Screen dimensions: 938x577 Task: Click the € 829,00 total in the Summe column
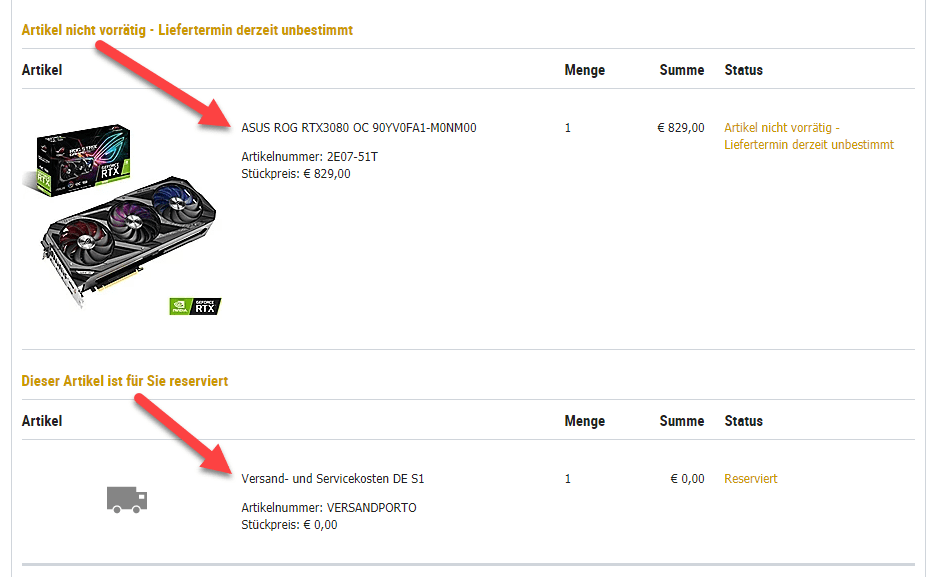pyautogui.click(x=680, y=128)
